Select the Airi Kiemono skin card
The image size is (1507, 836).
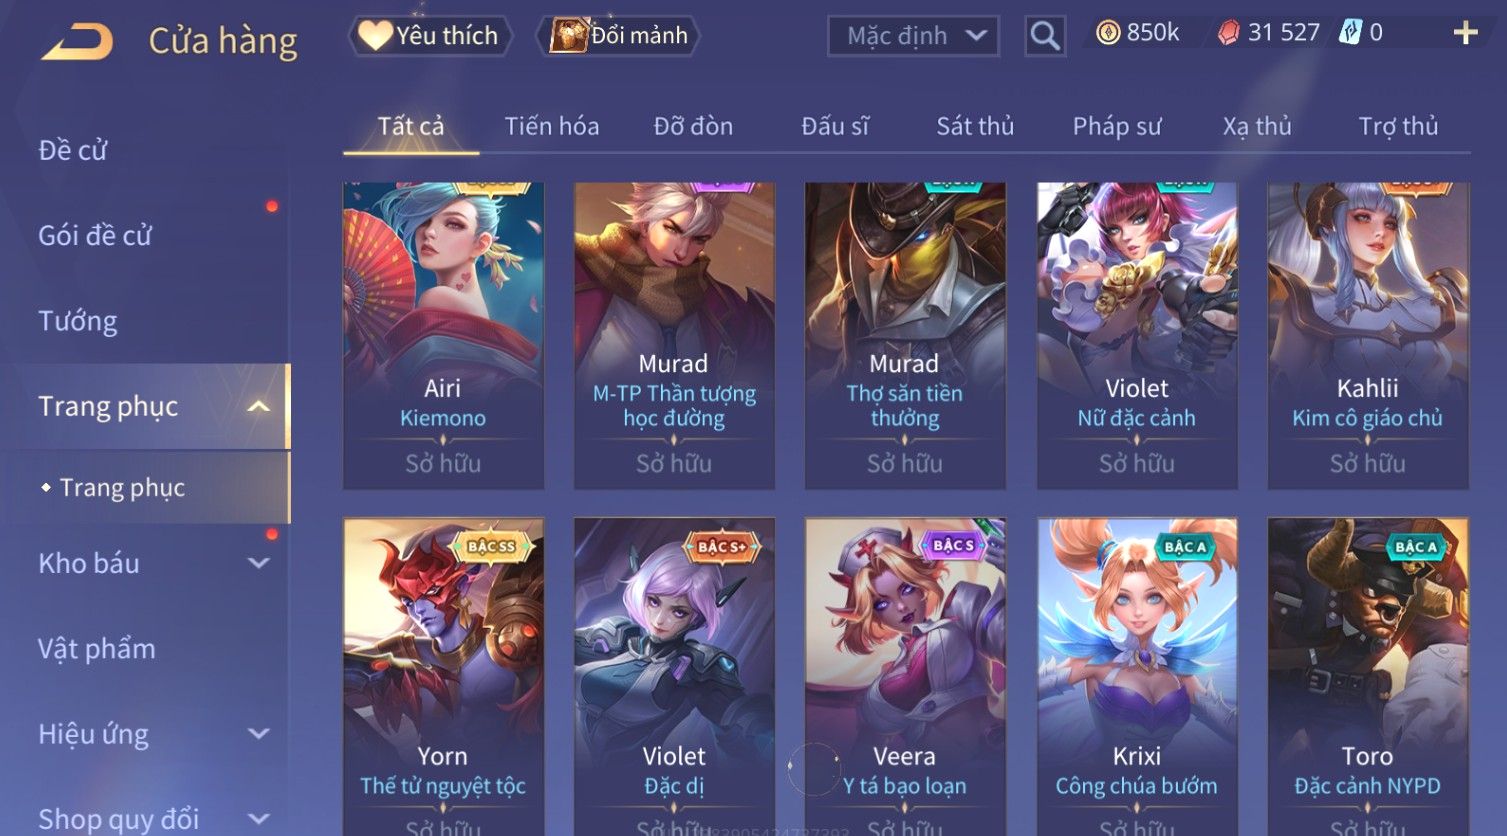443,335
